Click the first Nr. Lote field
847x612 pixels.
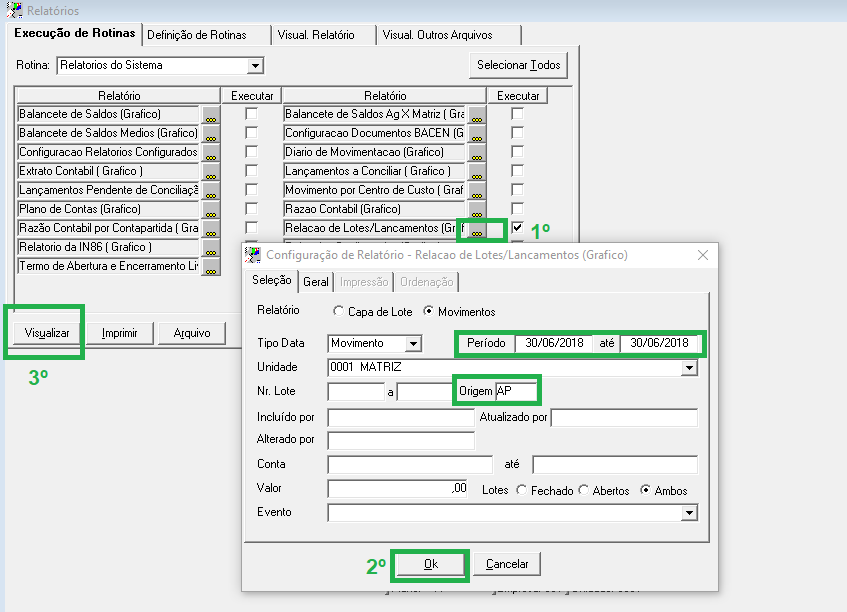point(356,391)
